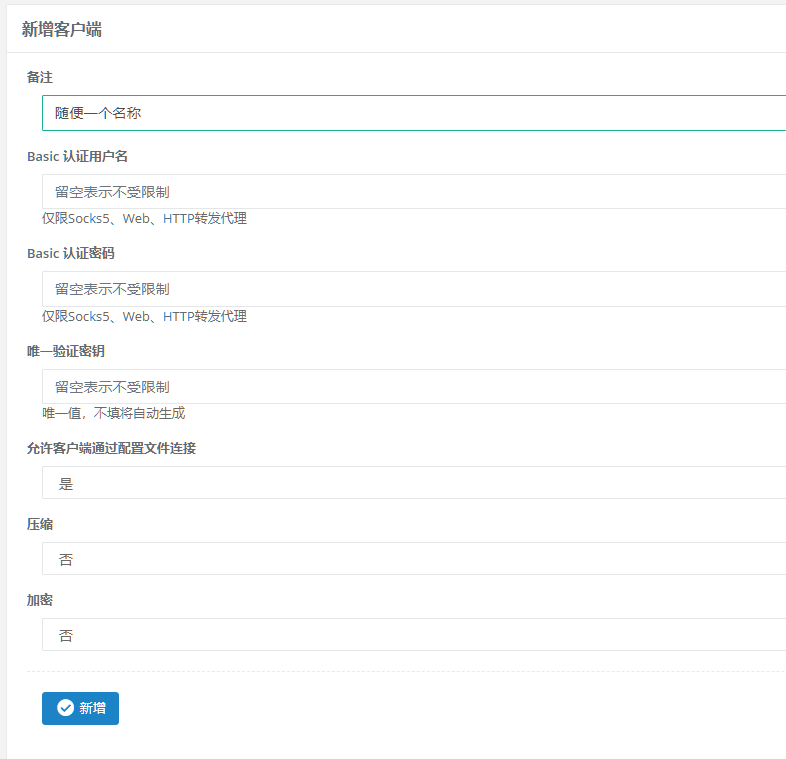Click the Basic 认证用户名 label
Image resolution: width=786 pixels, height=759 pixels.
[77, 156]
